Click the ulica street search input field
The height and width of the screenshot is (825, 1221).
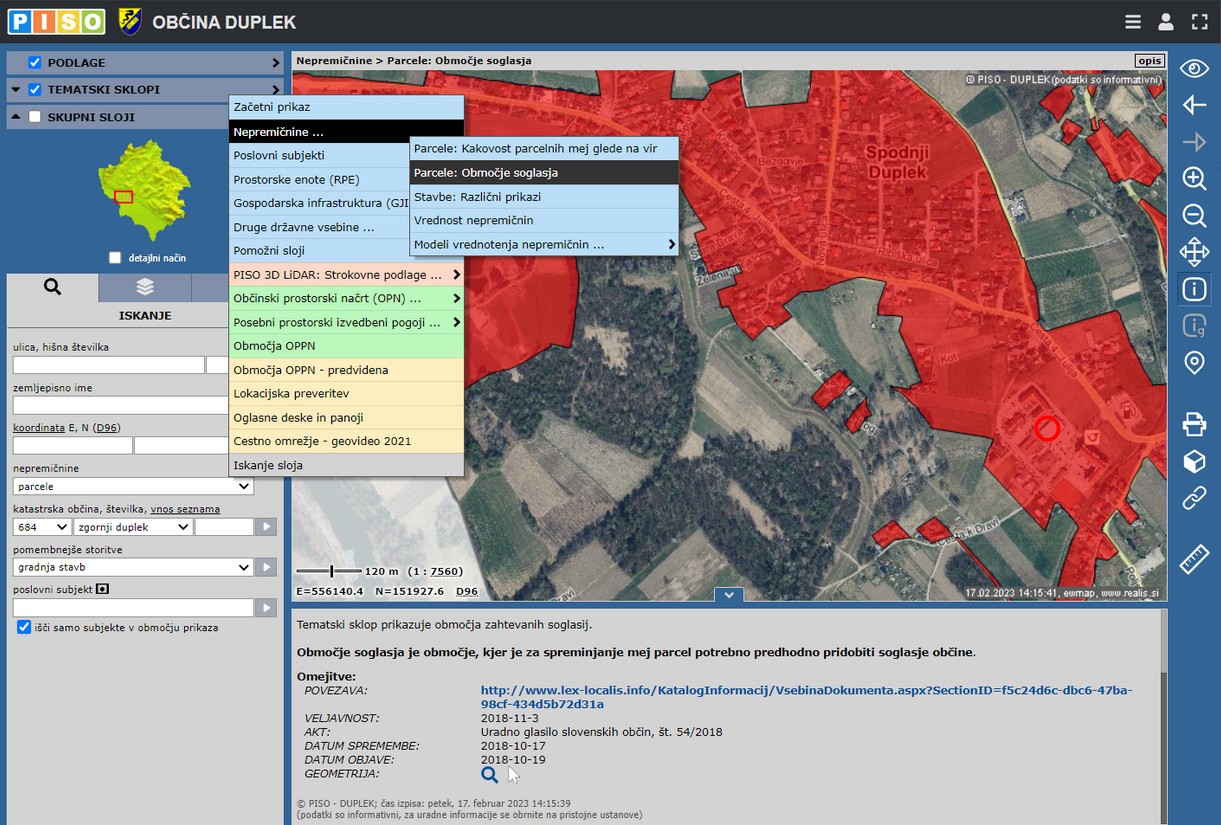(x=108, y=365)
